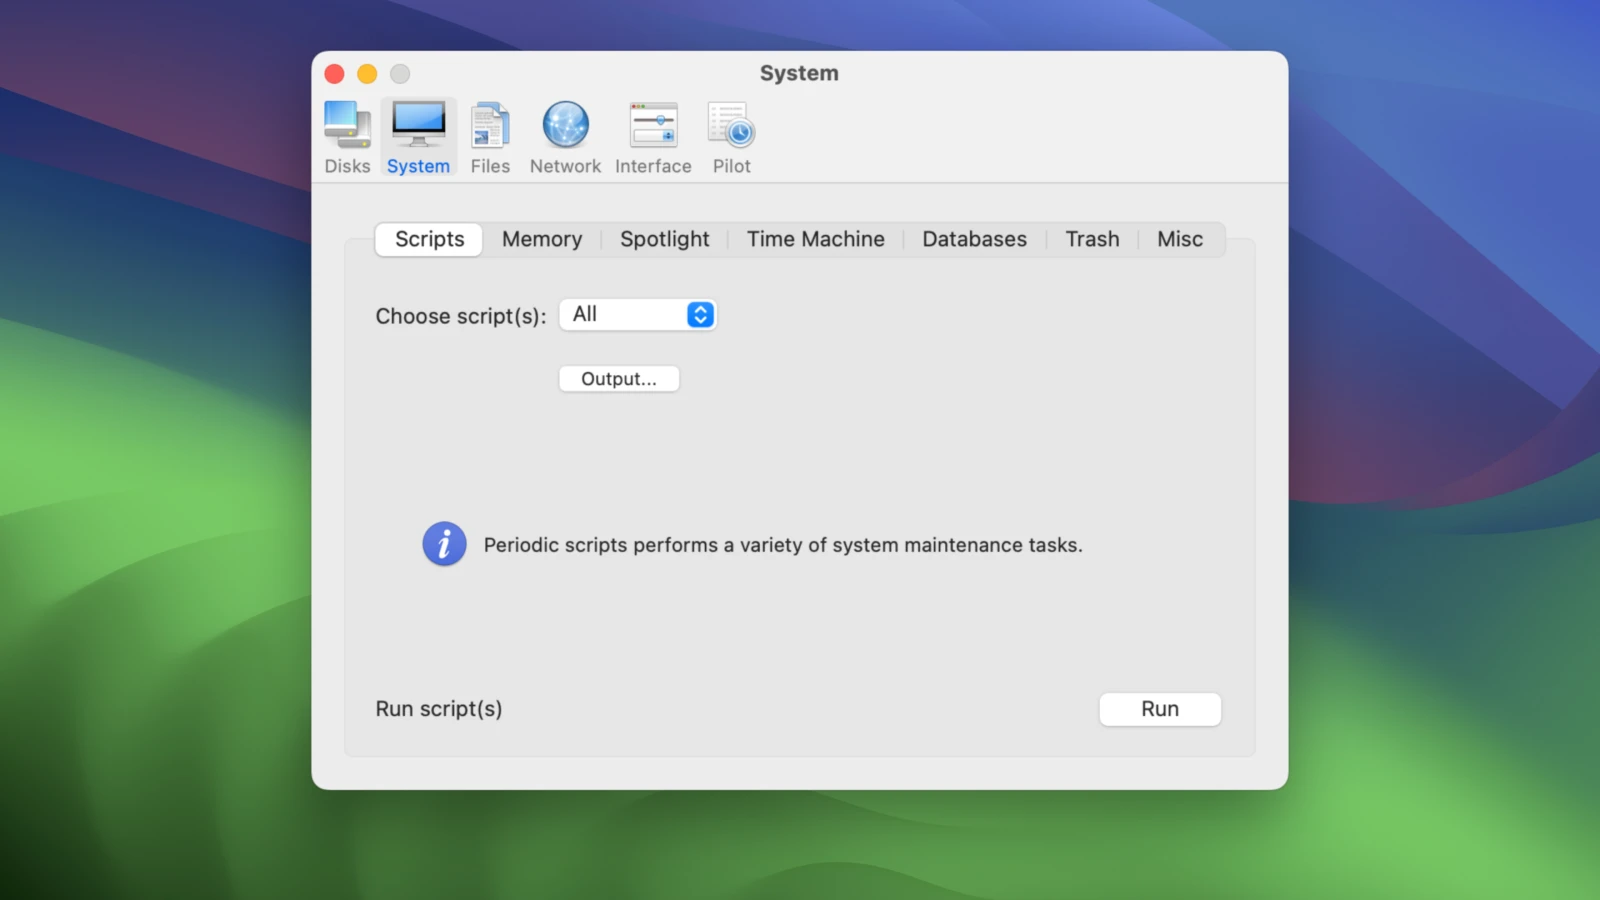Screen dimensions: 1600x900
Task: Select the Time Machine tab
Action: pos(815,239)
